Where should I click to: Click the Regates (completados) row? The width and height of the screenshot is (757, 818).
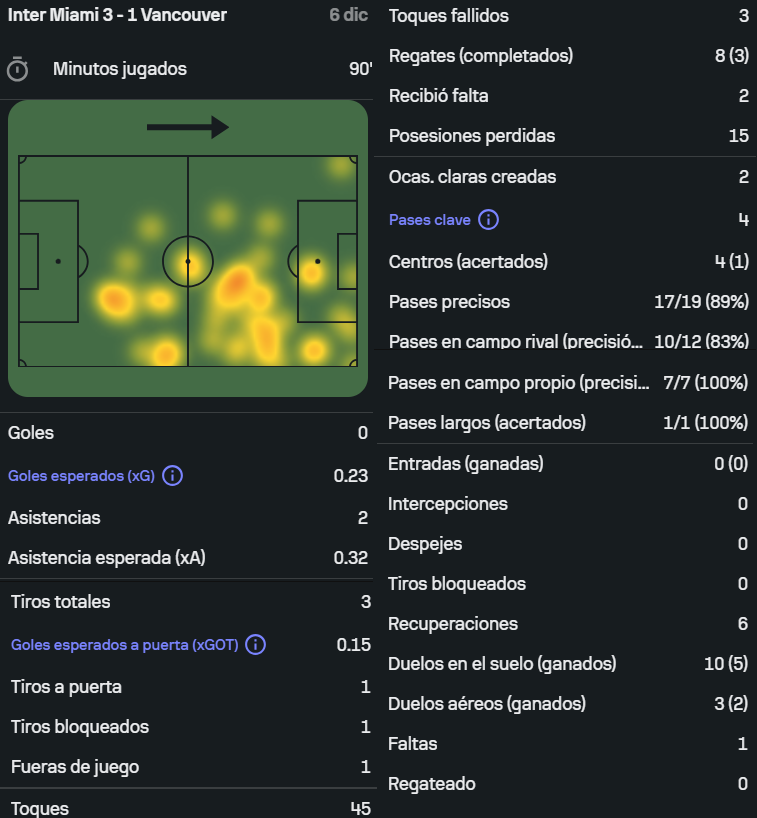click(x=567, y=56)
